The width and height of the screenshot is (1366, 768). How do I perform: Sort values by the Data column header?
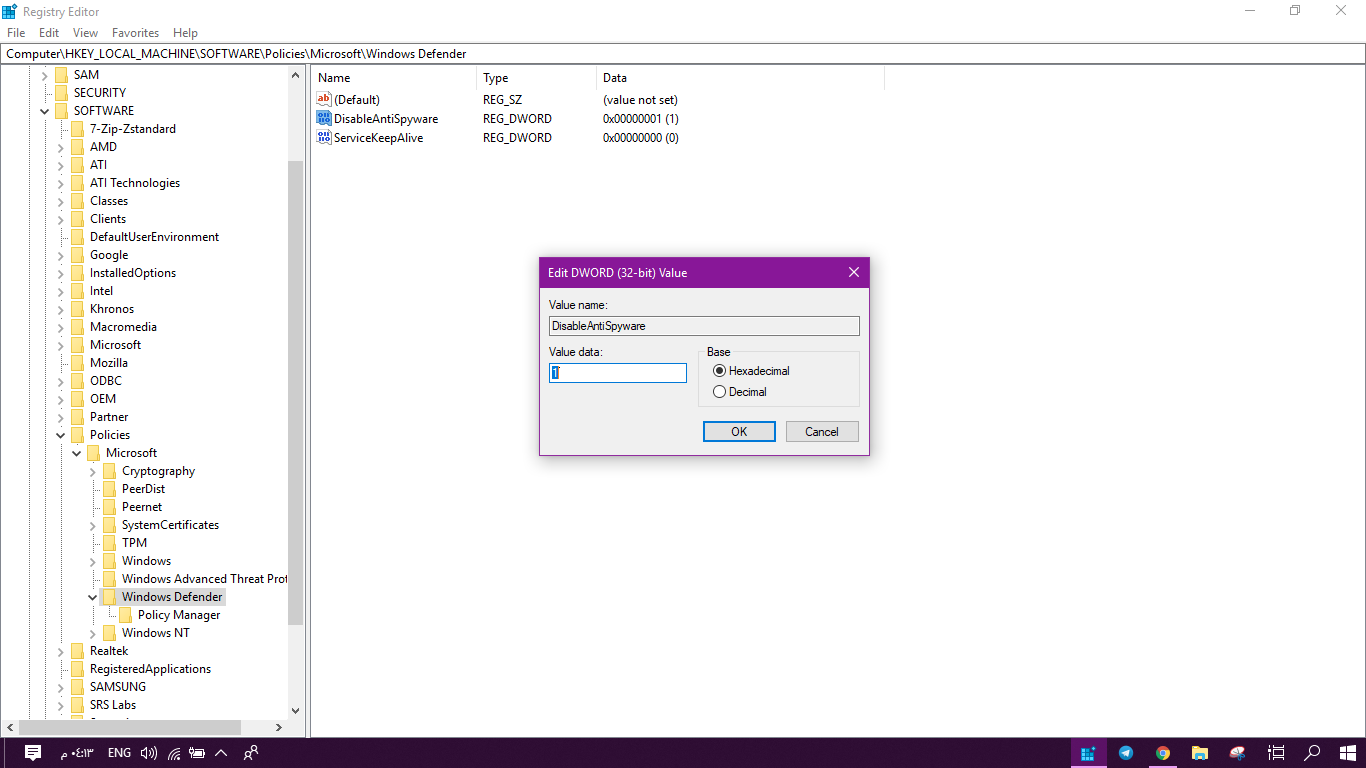(741, 78)
